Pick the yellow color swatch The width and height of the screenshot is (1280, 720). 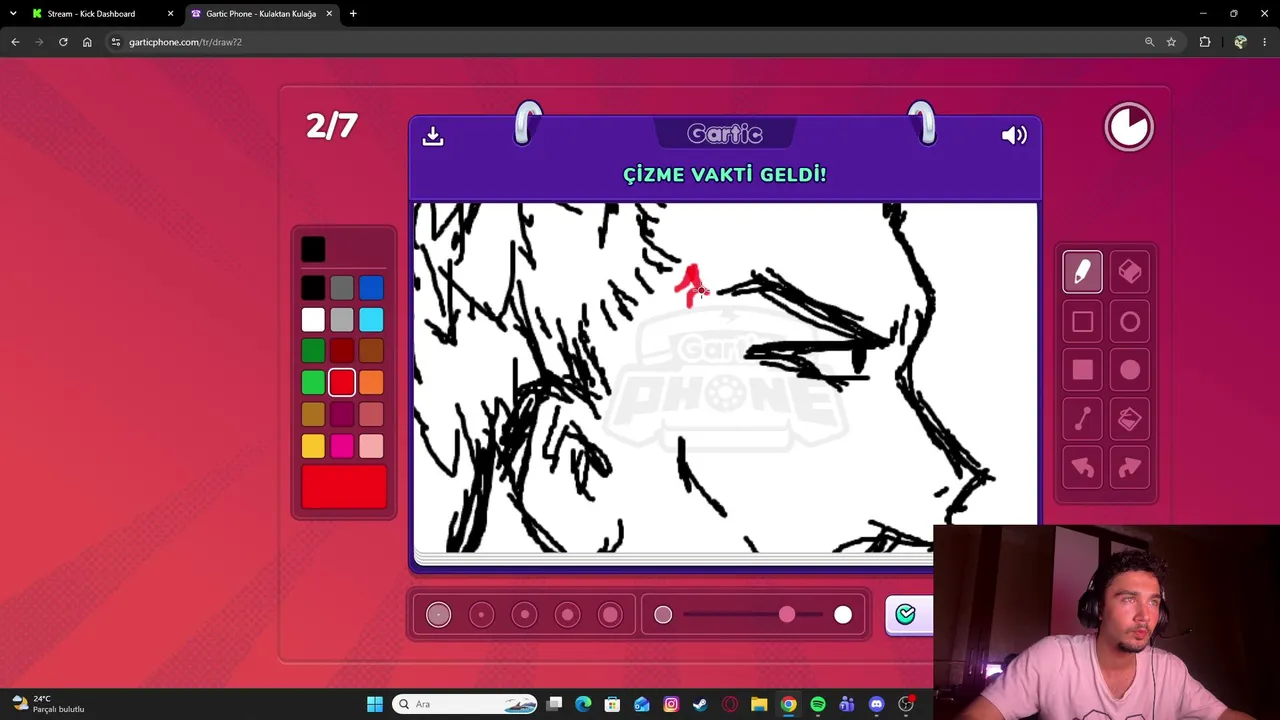[x=313, y=446]
